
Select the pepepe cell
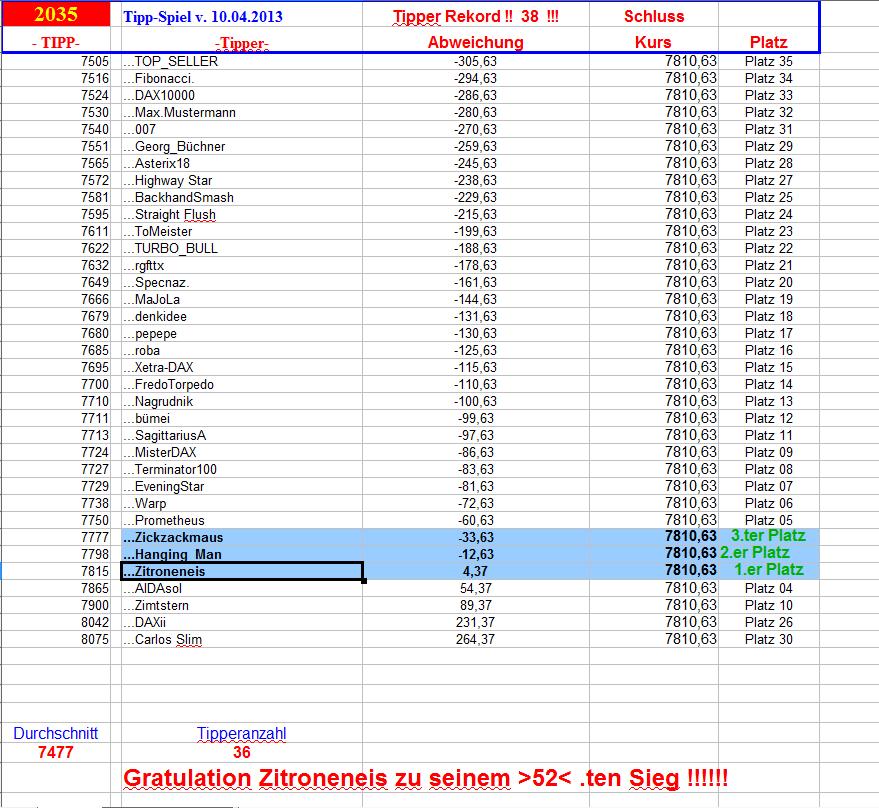click(x=242, y=334)
